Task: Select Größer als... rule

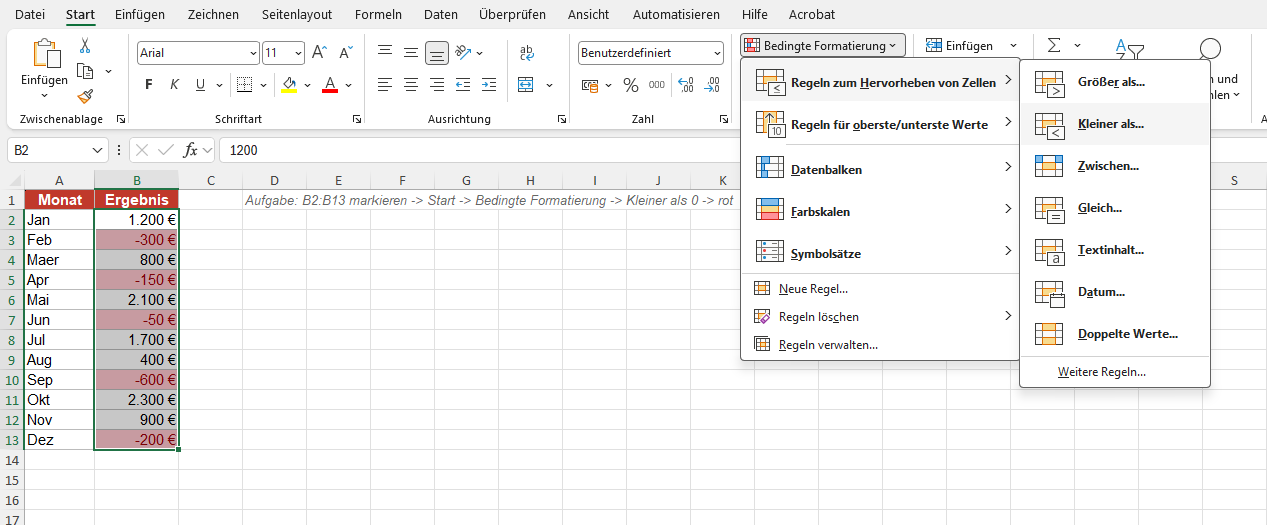Action: pos(1115,82)
